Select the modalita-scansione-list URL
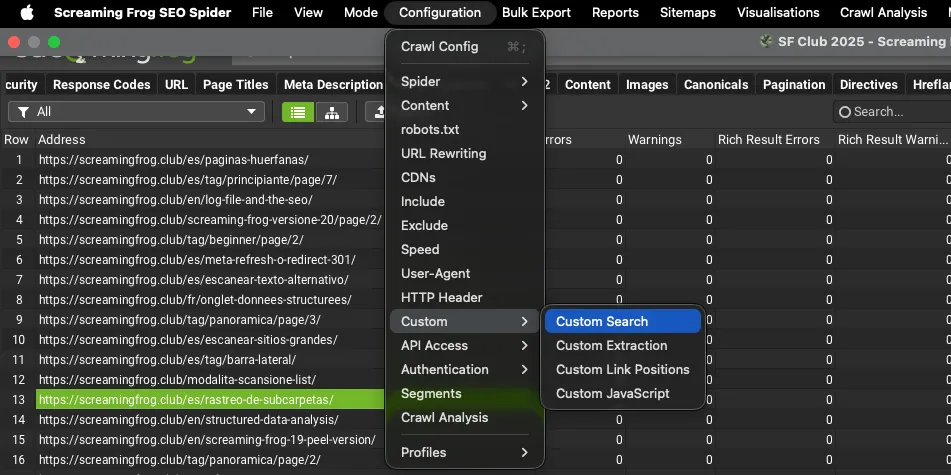This screenshot has width=951, height=475. [178, 380]
